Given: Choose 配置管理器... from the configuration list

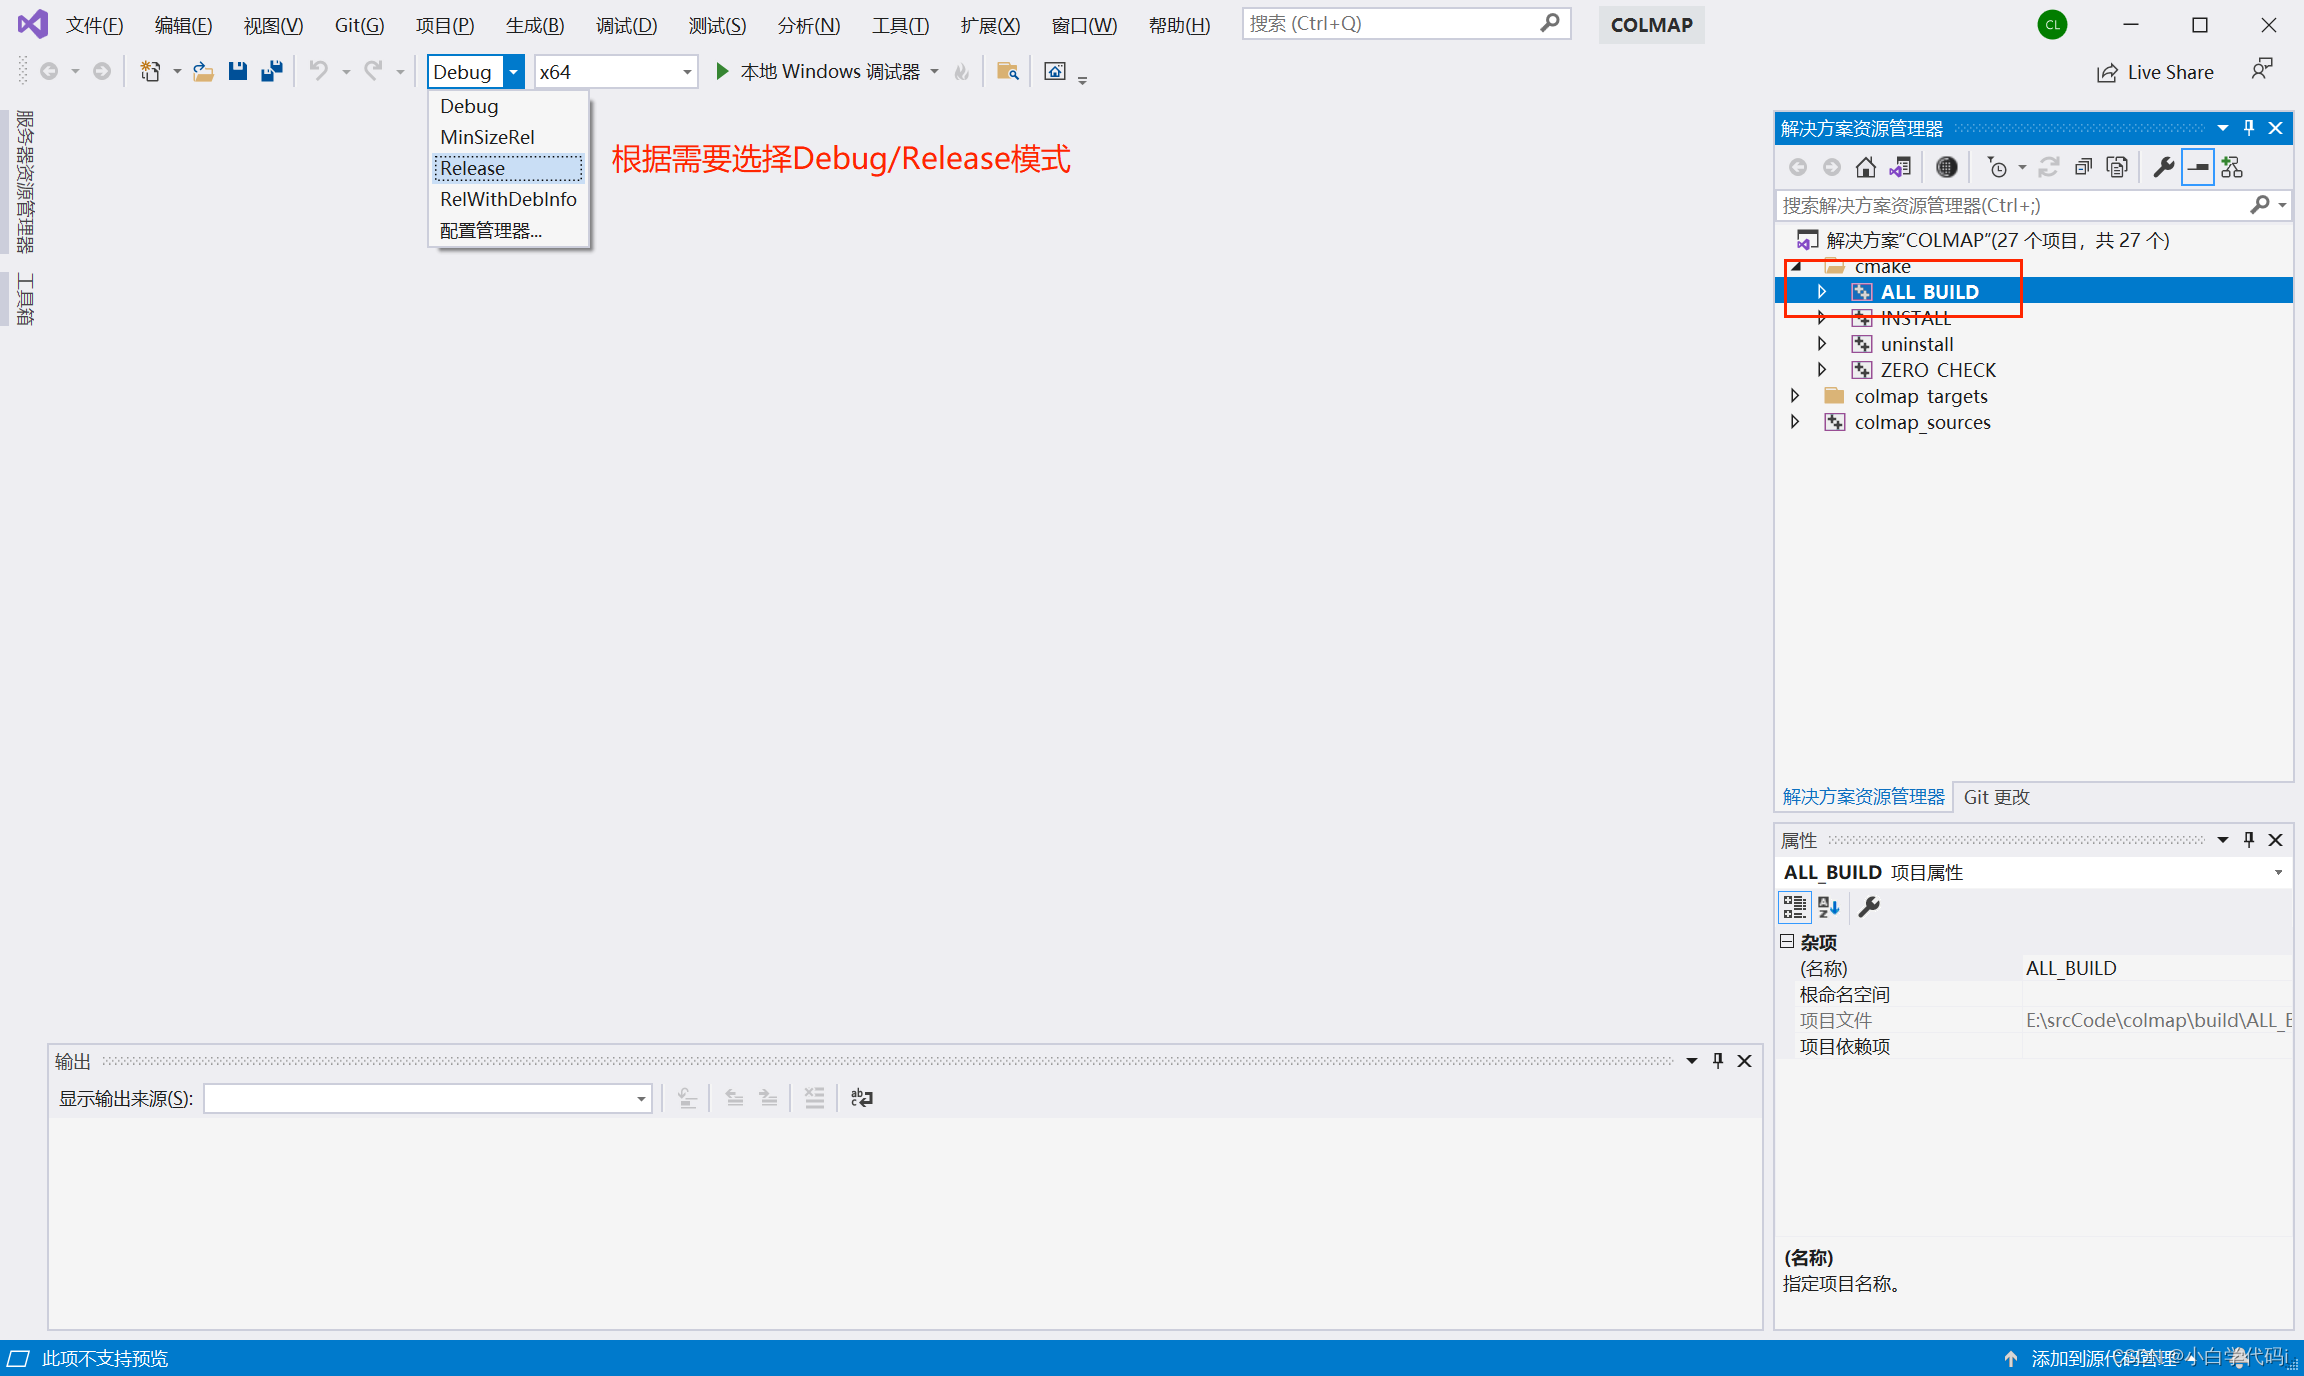Looking at the screenshot, I should (x=490, y=230).
